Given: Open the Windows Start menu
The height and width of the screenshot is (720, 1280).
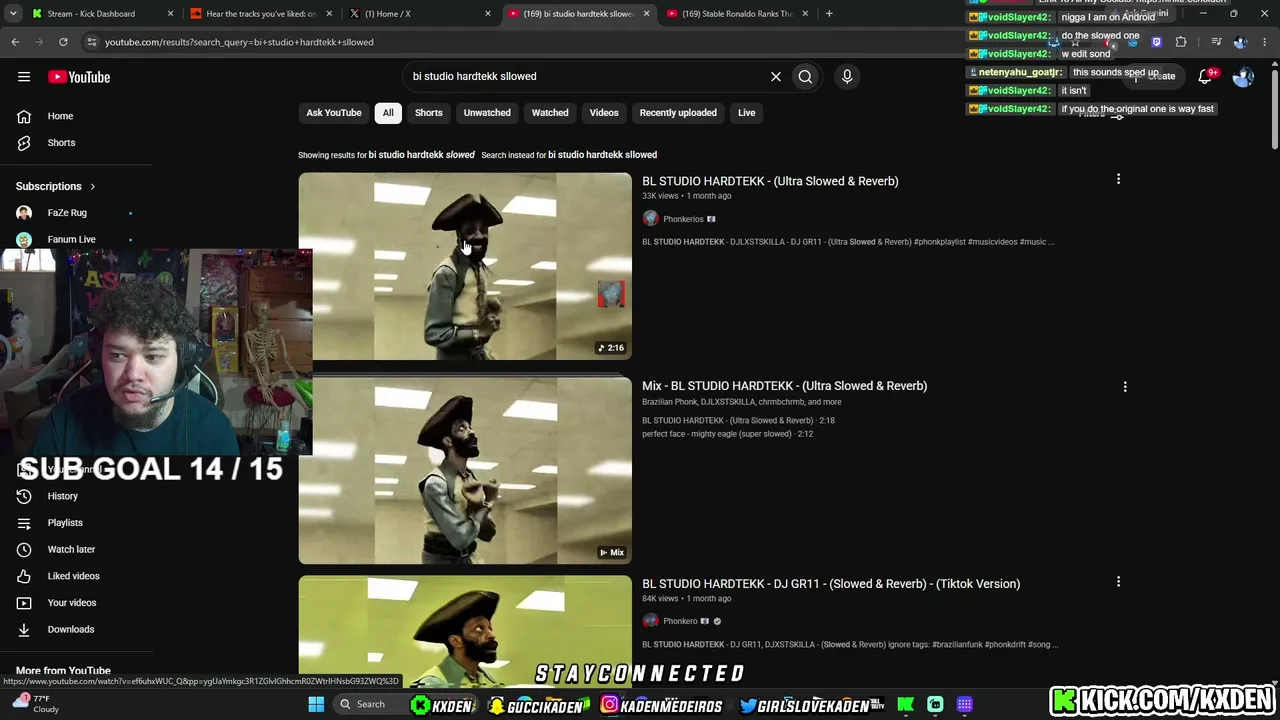Looking at the screenshot, I should (x=316, y=705).
